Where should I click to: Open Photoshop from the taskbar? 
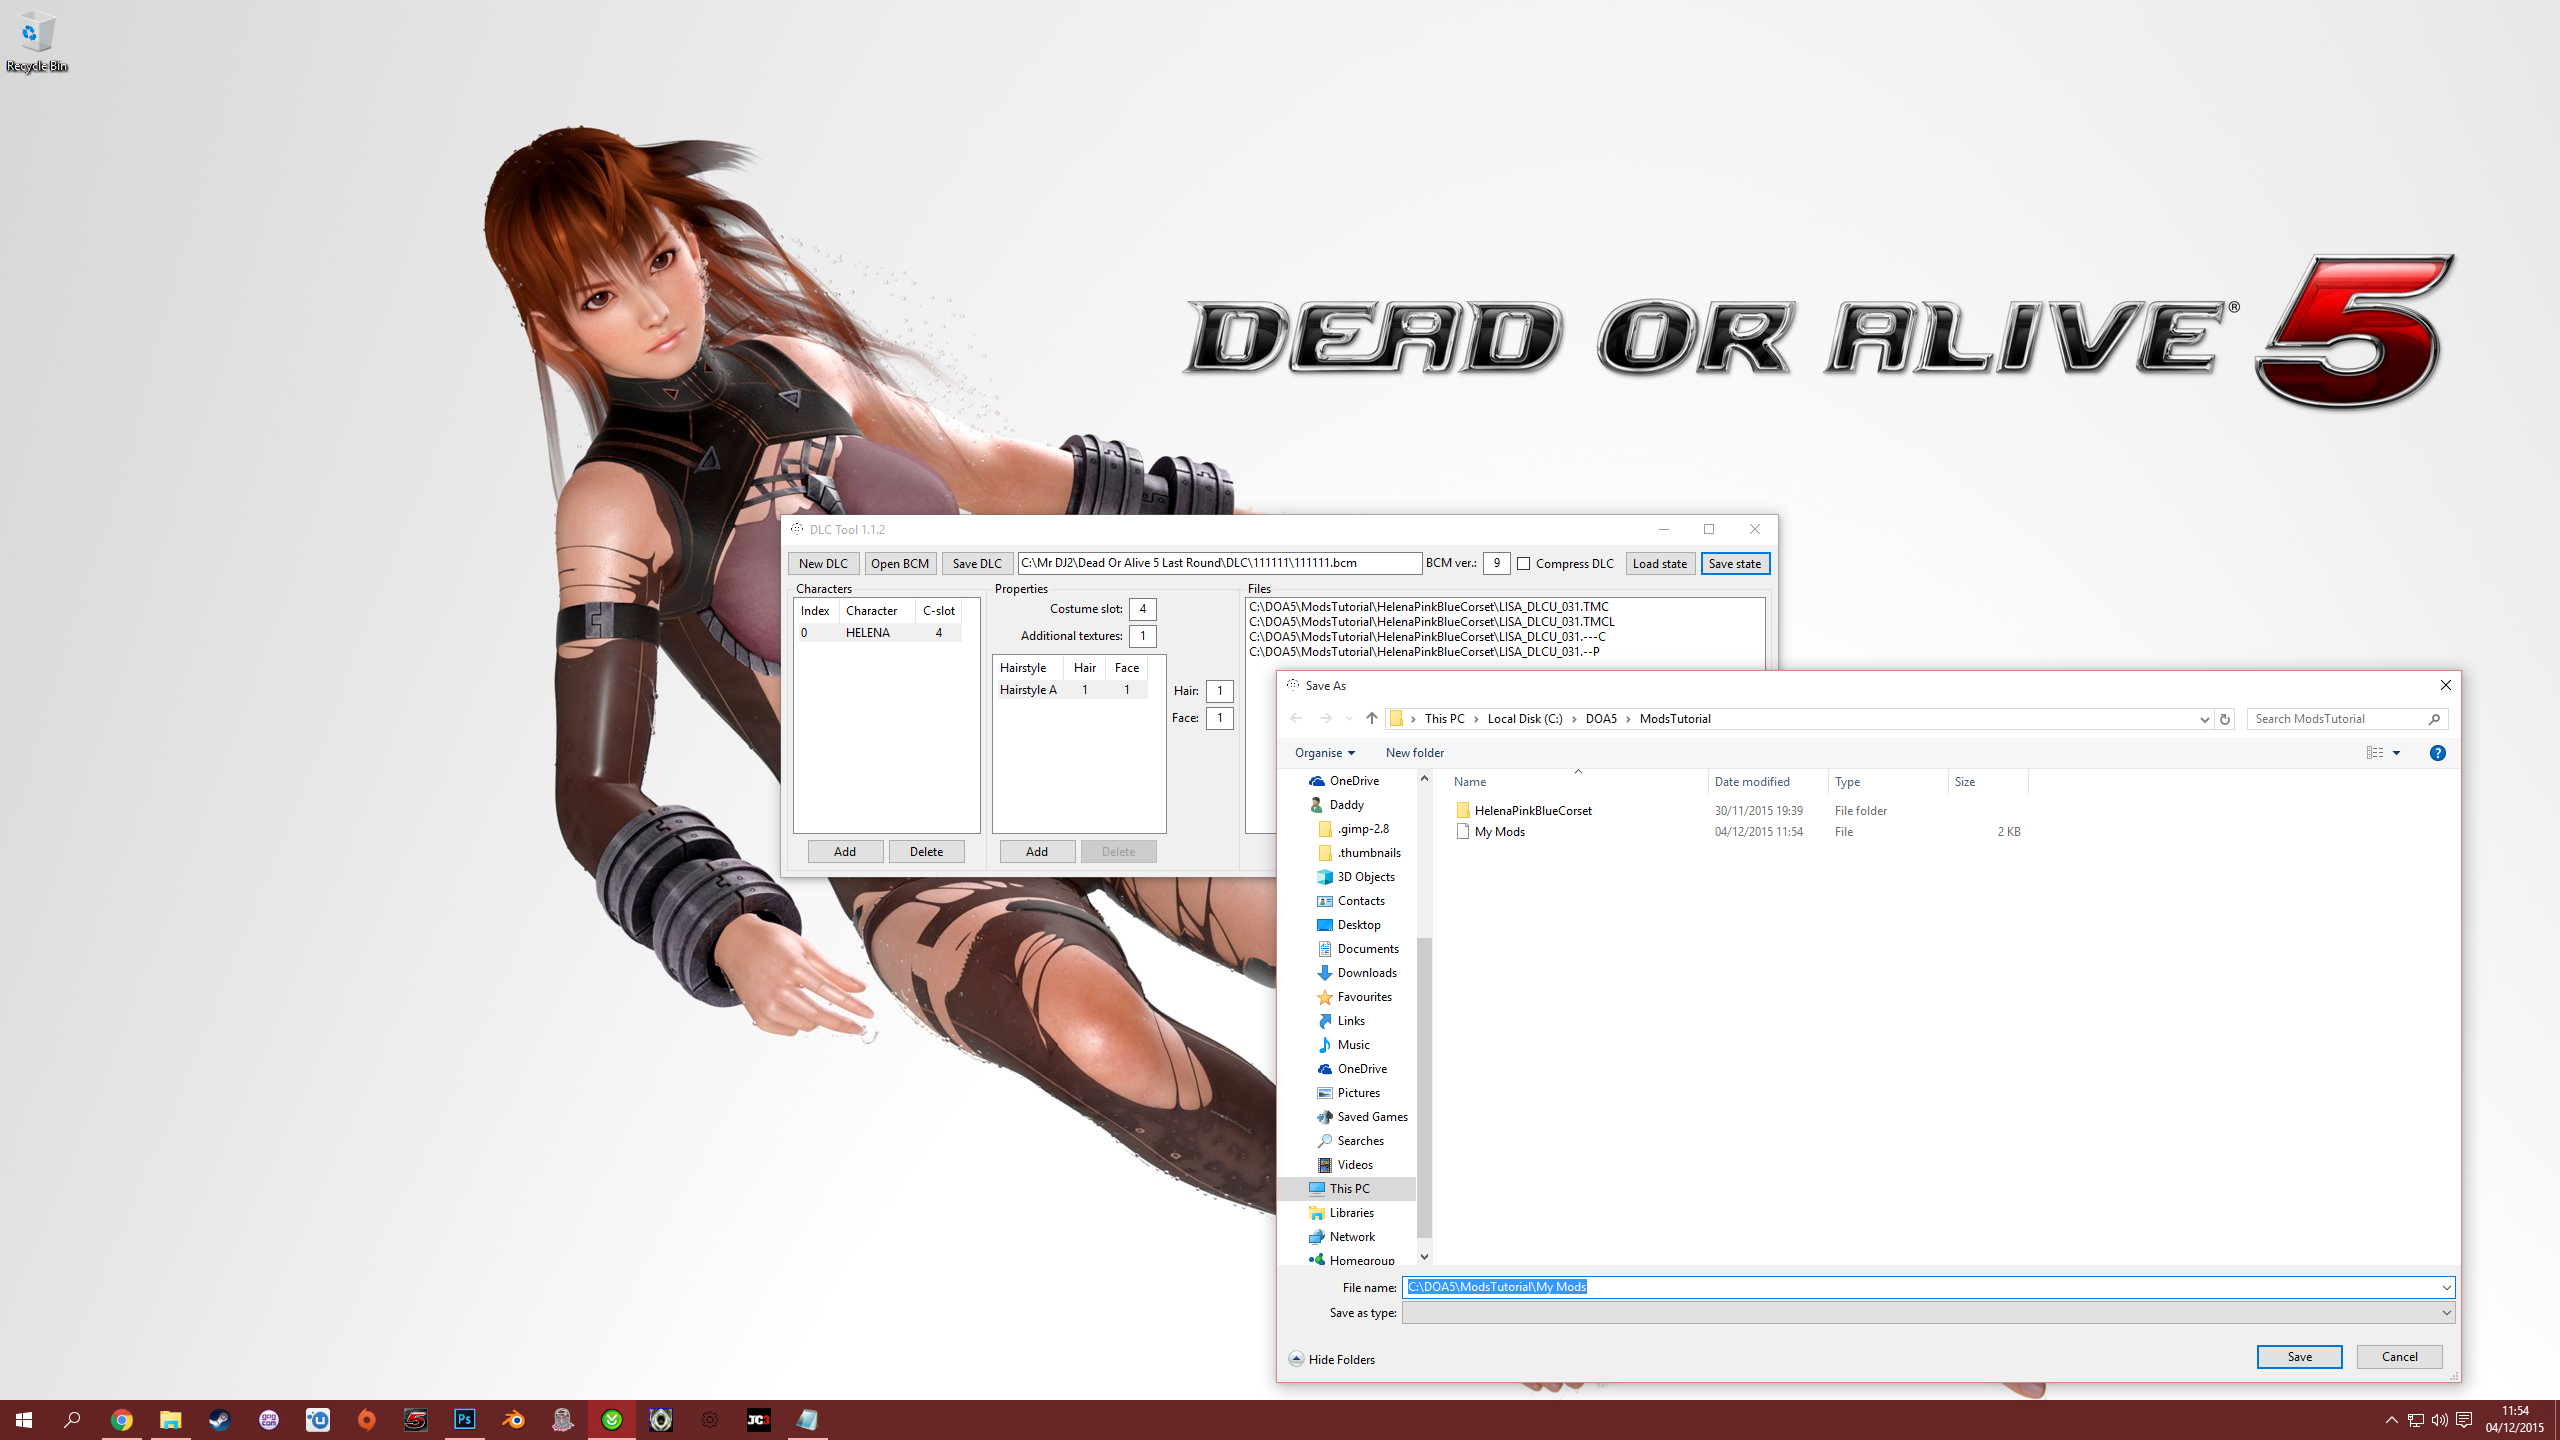tap(465, 1419)
